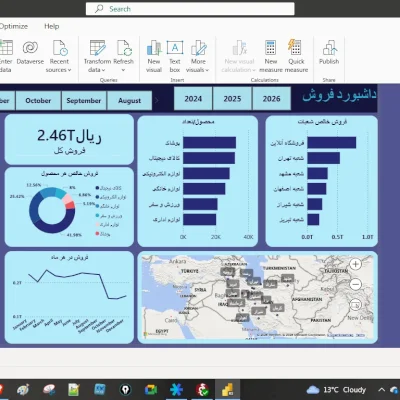Select the longest bar in branch sales chart
Image resolution: width=400 pixels, height=400 pixels.
pos(332,143)
